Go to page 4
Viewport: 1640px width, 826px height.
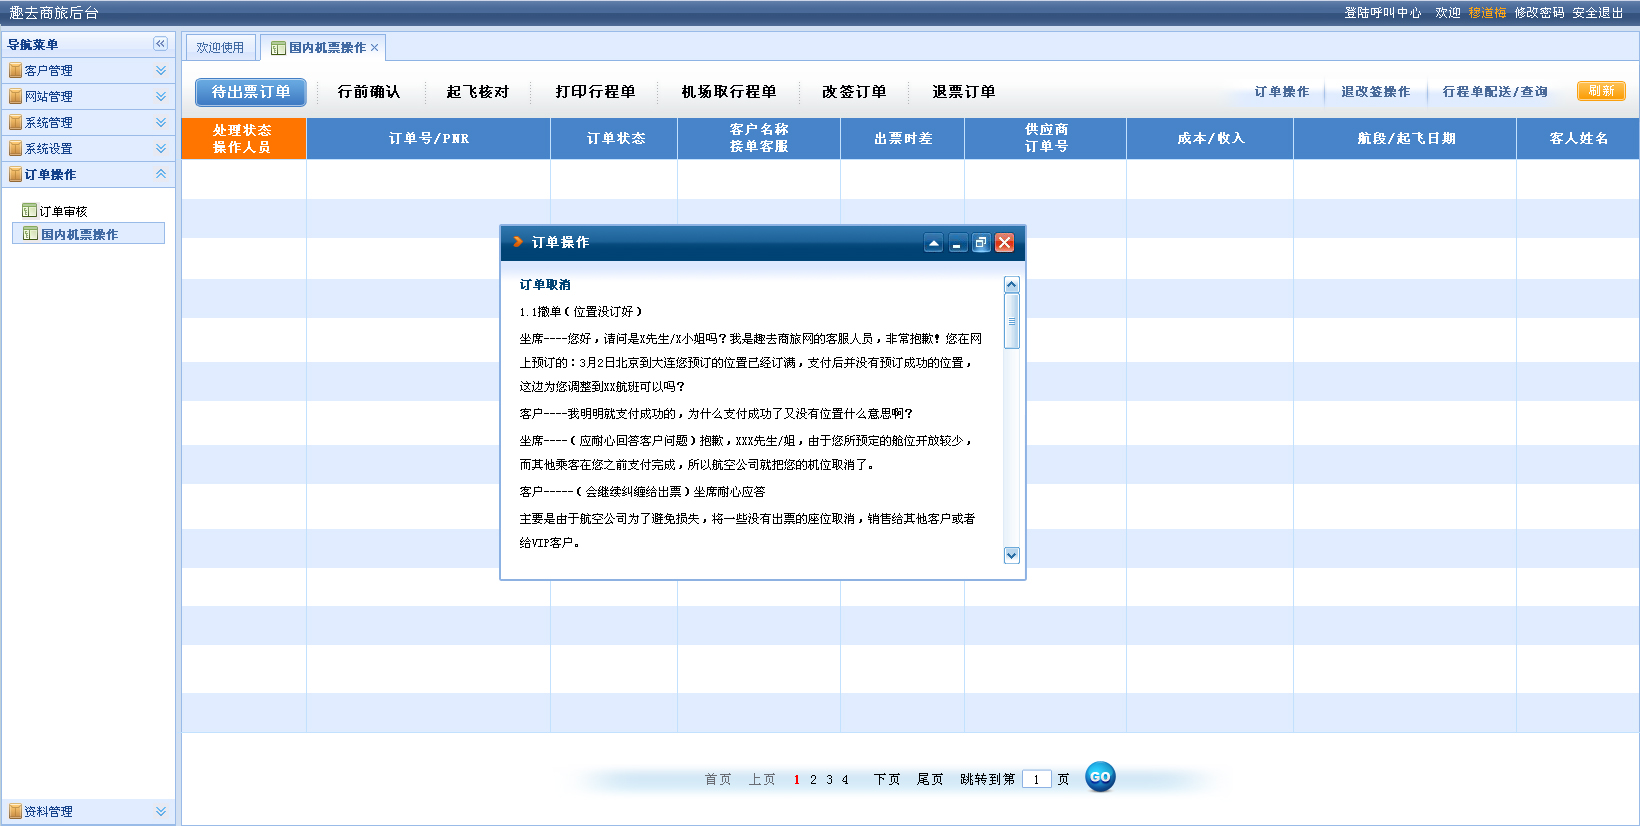tap(845, 780)
